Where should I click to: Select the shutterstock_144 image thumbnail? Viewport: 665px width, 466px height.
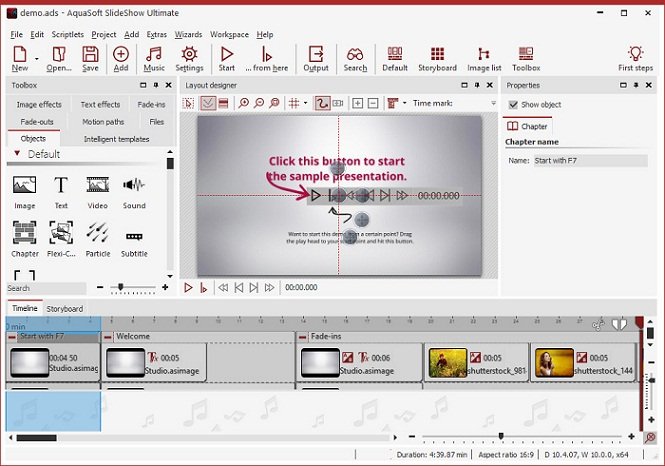click(554, 363)
